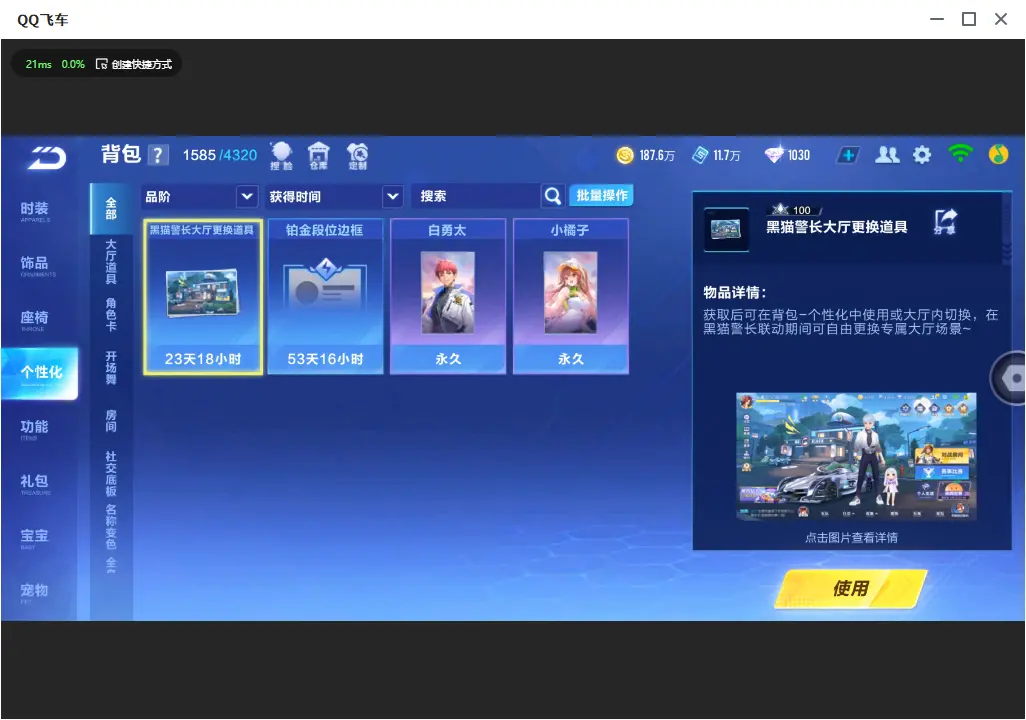Click the 11.7万 coupon balance
The image size is (1026, 720).
(726, 156)
